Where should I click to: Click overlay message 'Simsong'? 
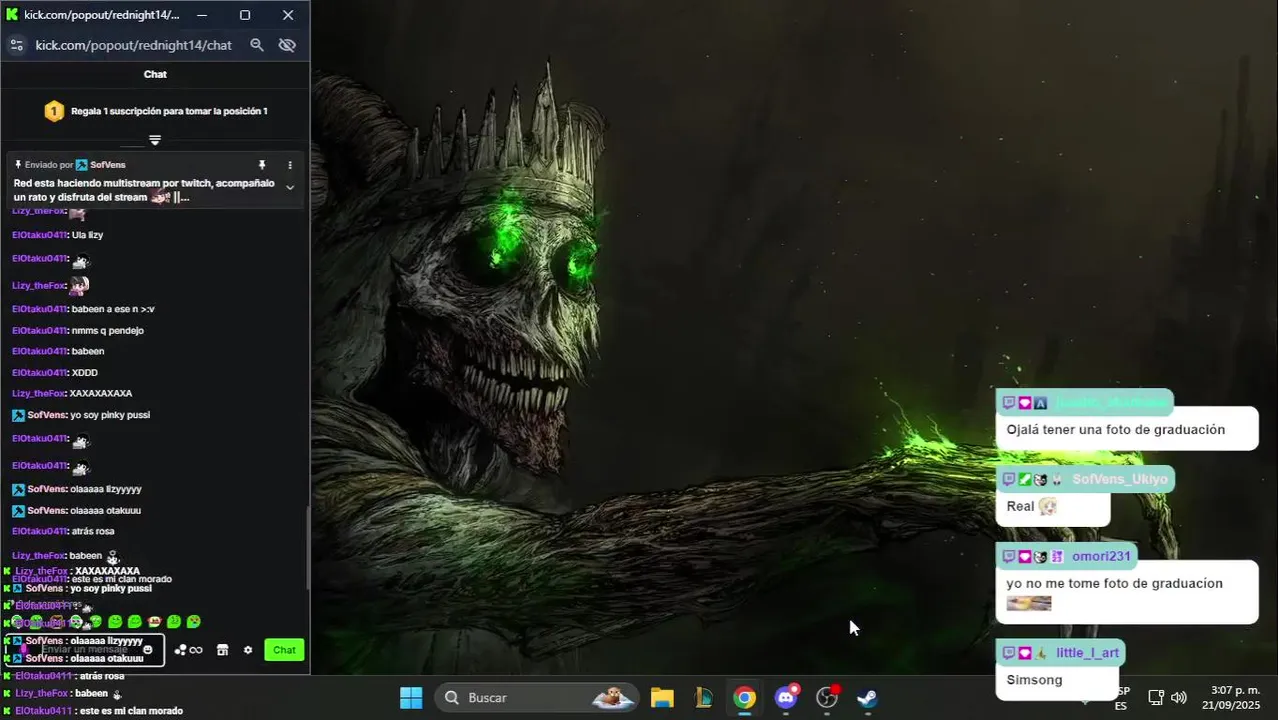tap(1034, 680)
